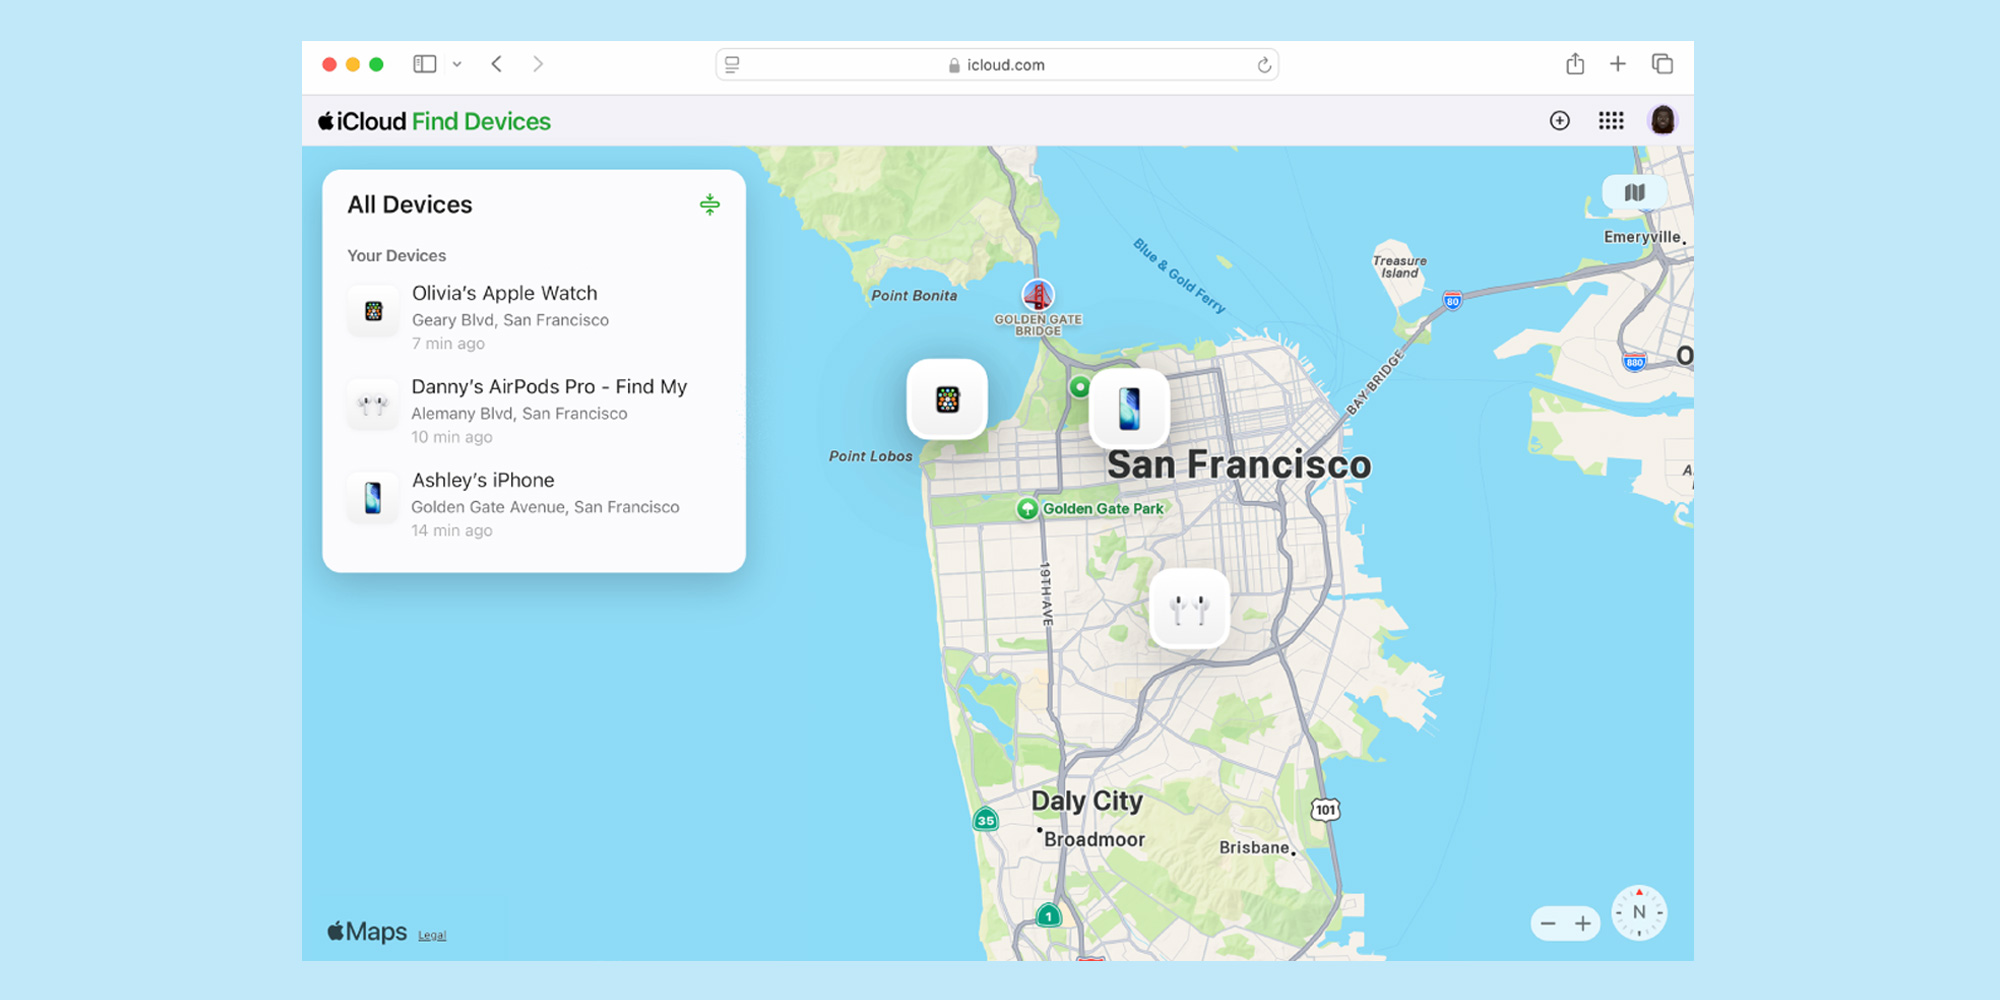Click Route 35 shield on map

click(x=986, y=820)
